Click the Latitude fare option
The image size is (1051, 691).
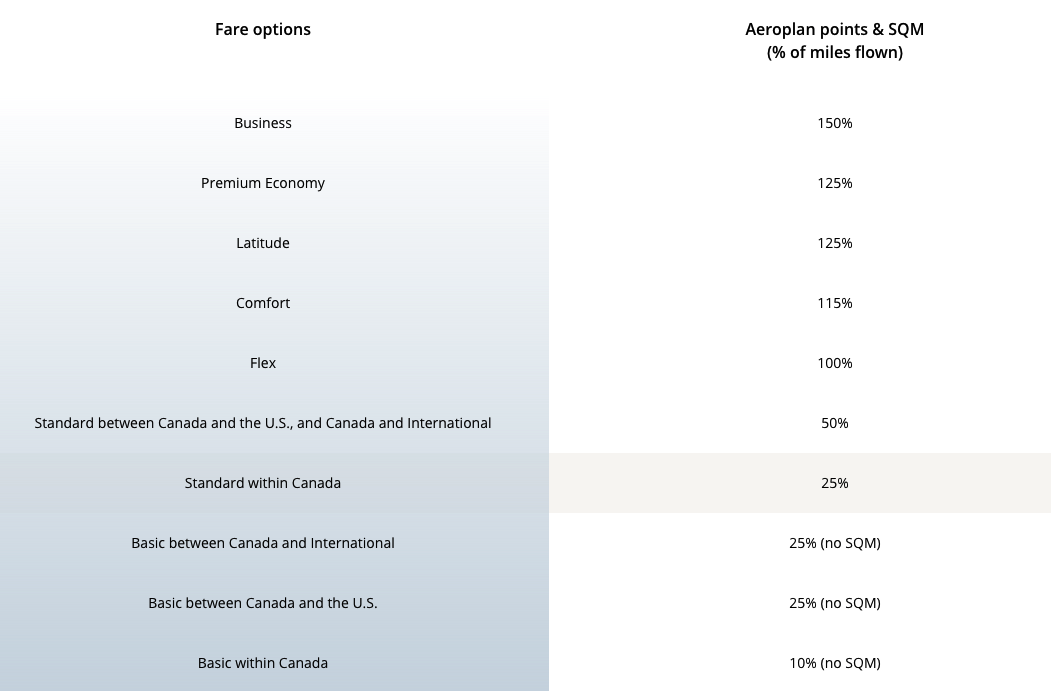pos(263,243)
